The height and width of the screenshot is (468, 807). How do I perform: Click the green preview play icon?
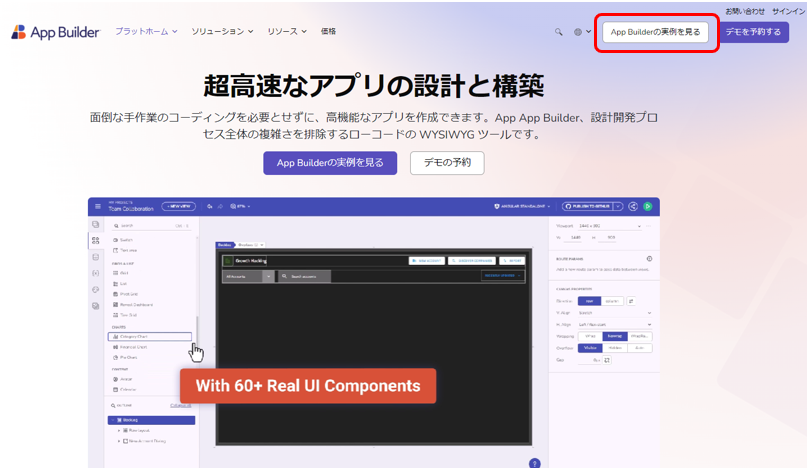(648, 206)
